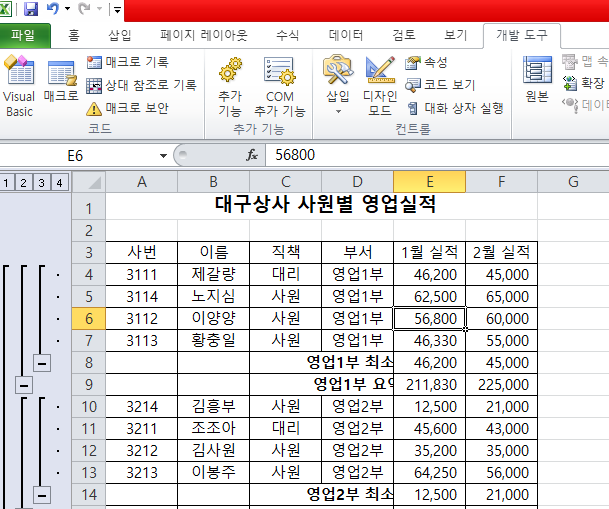The height and width of the screenshot is (509, 609).
Task: Show outline level 2
Action: (x=23, y=182)
